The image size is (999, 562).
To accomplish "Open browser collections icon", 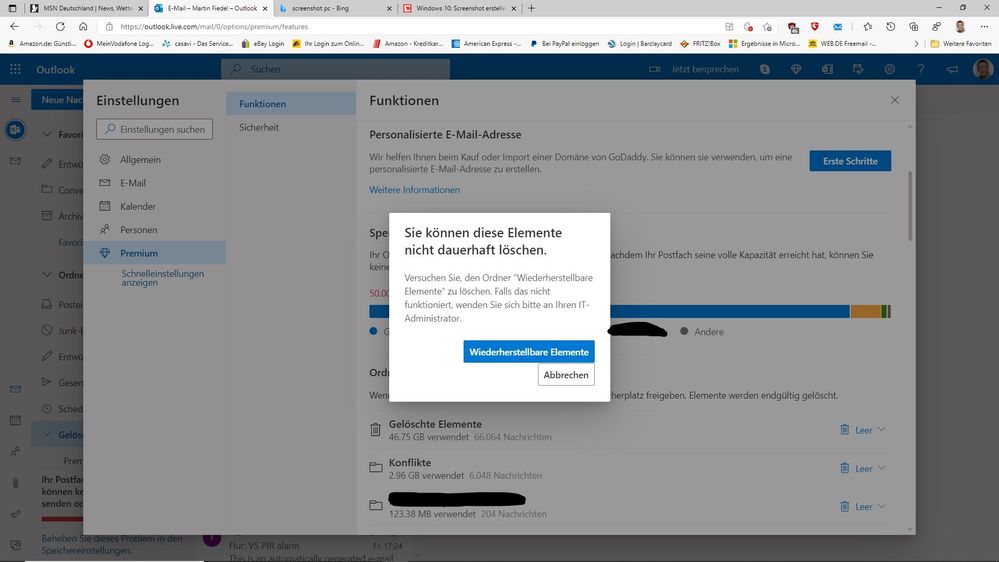I will [913, 26].
